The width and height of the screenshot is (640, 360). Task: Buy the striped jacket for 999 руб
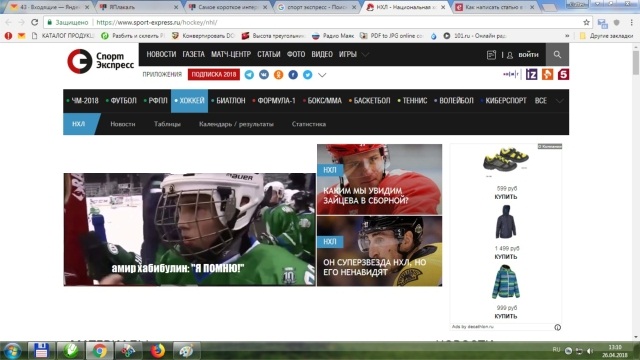coord(506,316)
